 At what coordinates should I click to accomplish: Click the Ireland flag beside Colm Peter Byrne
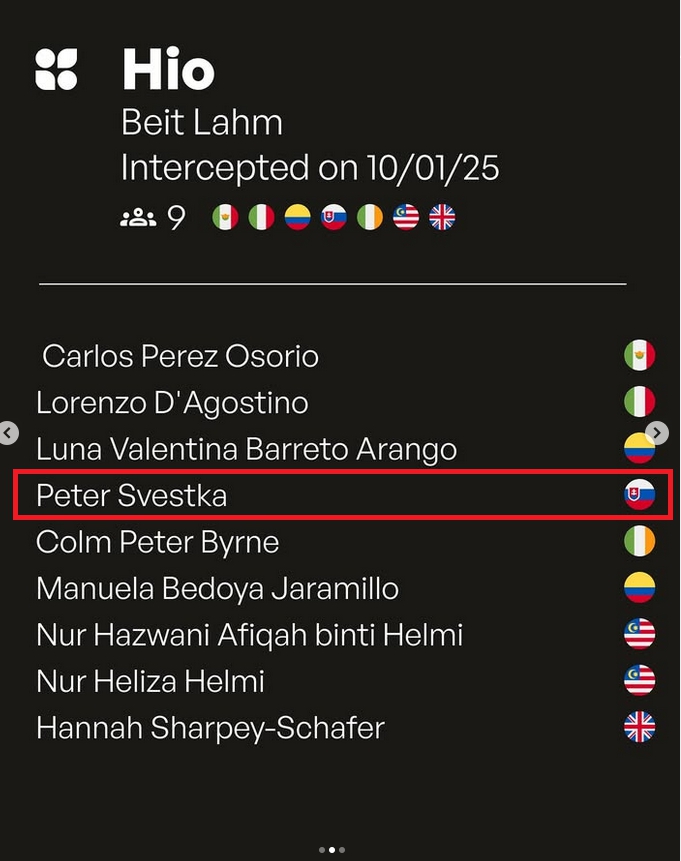639,542
